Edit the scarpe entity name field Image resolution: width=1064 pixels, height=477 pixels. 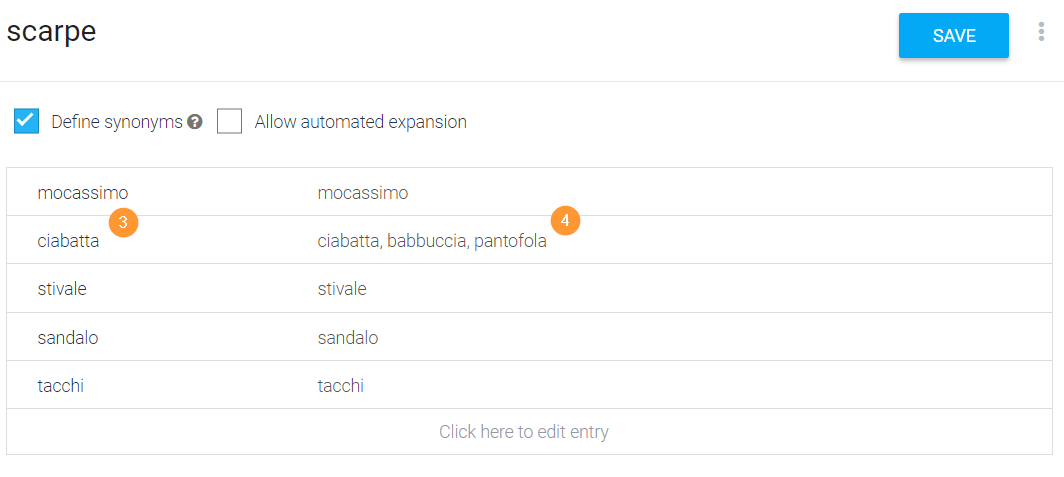click(x=52, y=33)
